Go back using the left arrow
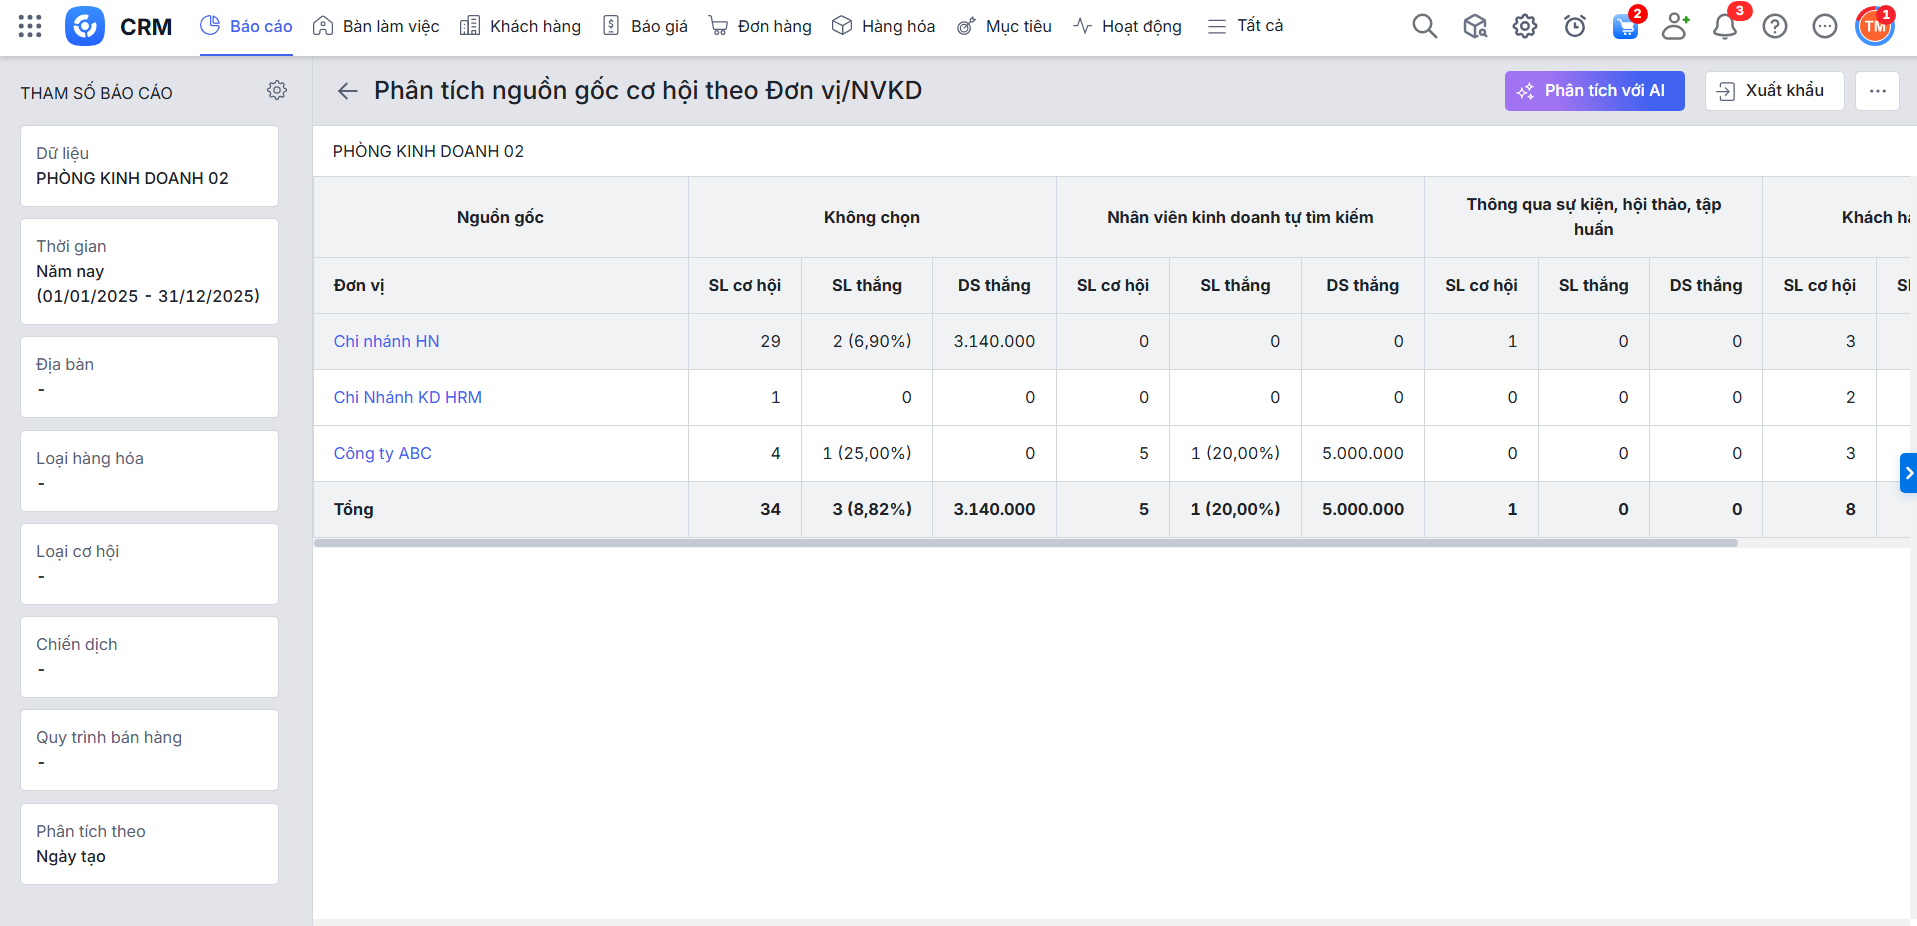The height and width of the screenshot is (926, 1917). 347,91
